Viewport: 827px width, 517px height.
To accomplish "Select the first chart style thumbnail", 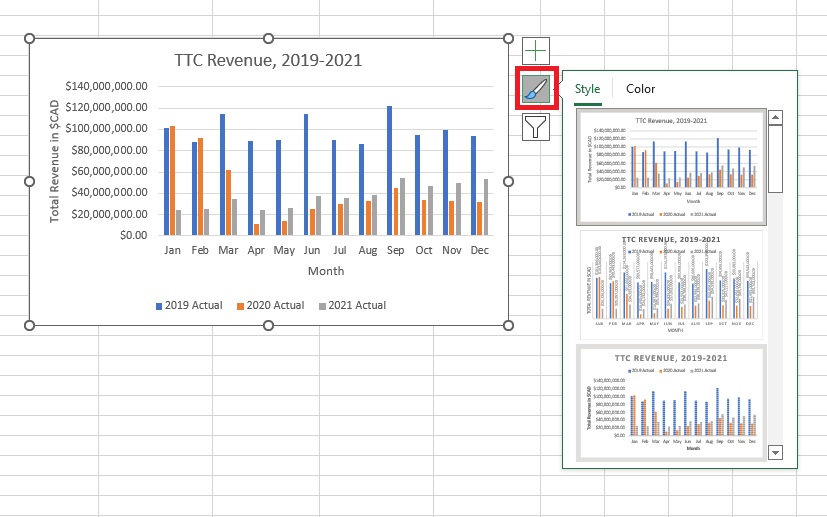I will click(x=671, y=167).
